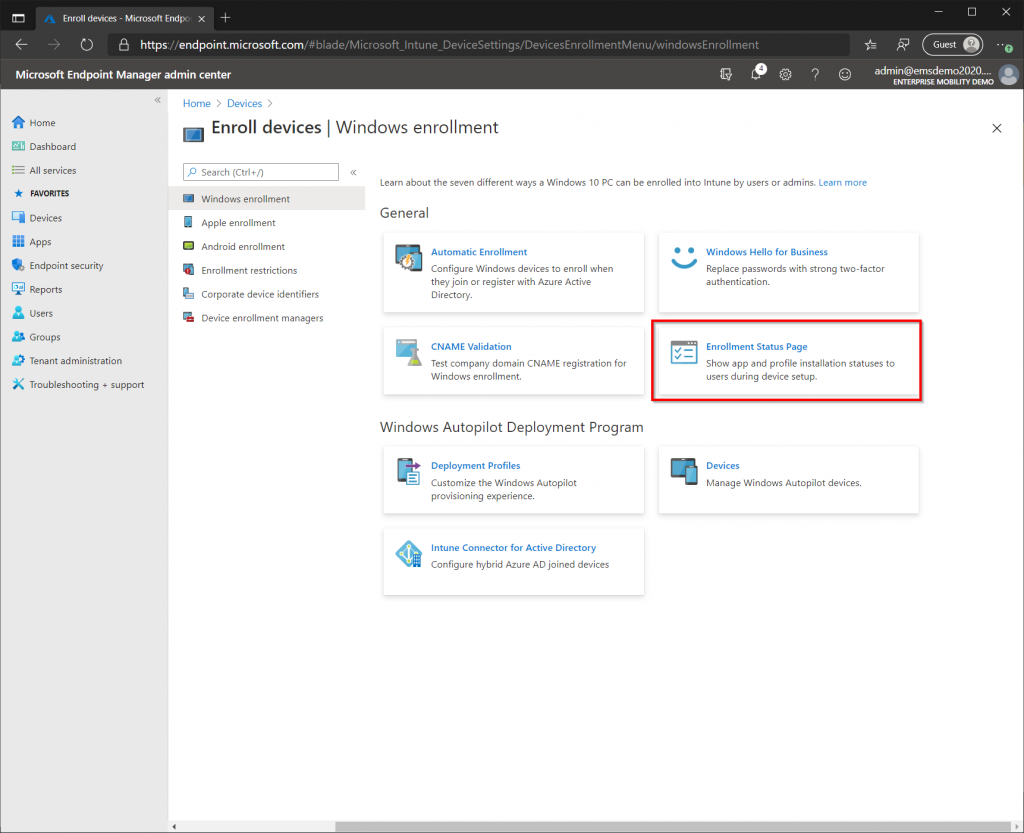Open the directory and subscription filter icon
The image size is (1024, 833).
tap(726, 74)
